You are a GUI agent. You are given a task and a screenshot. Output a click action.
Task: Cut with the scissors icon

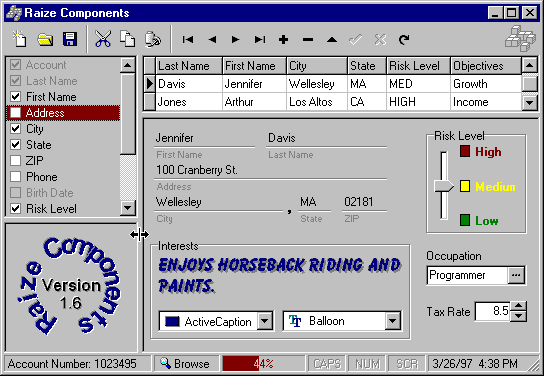[x=103, y=39]
